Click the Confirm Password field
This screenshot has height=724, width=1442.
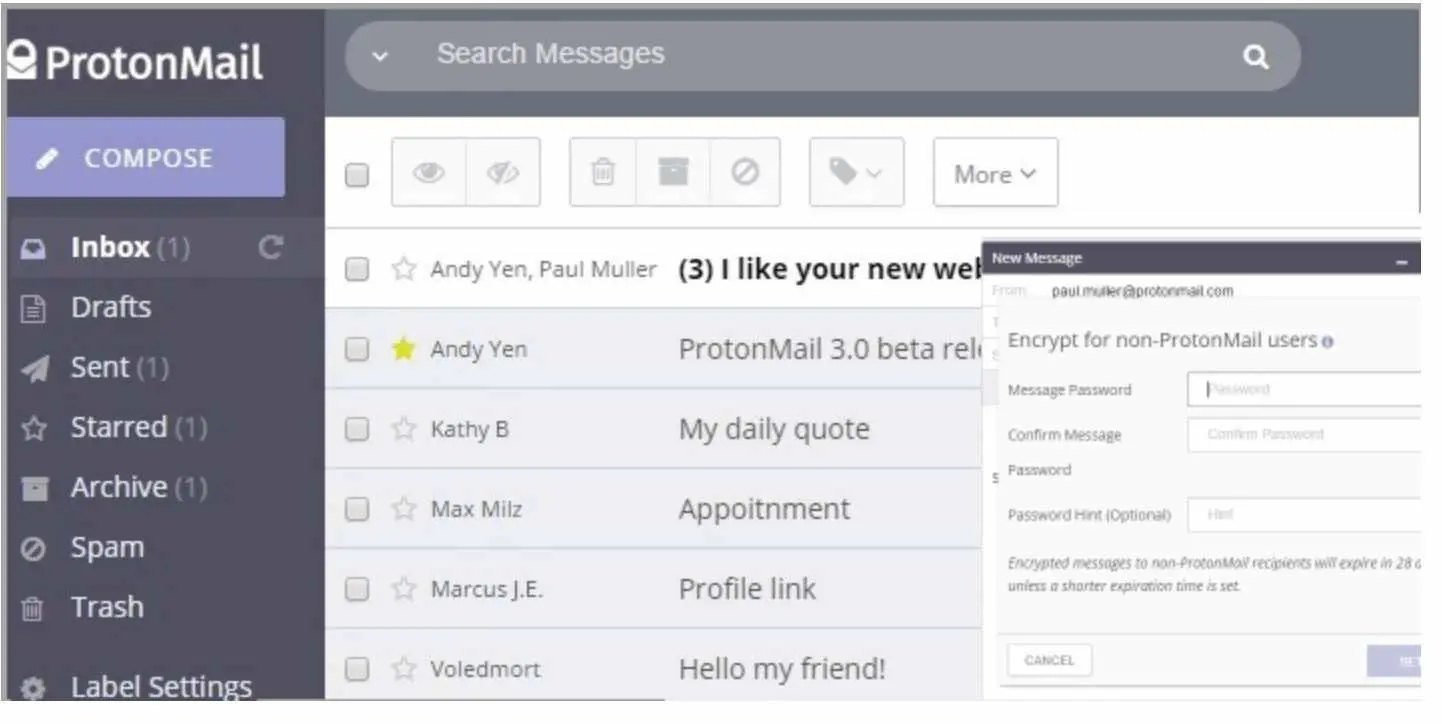click(x=1304, y=434)
